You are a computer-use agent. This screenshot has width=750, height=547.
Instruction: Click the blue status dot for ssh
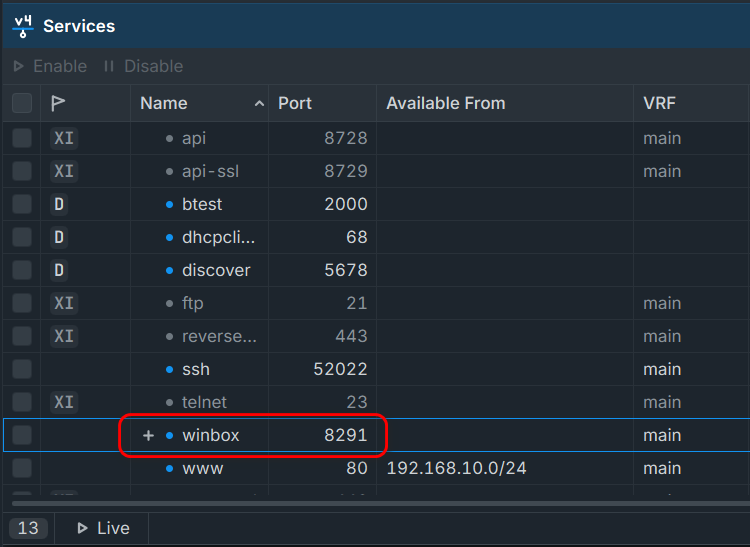tap(169, 369)
